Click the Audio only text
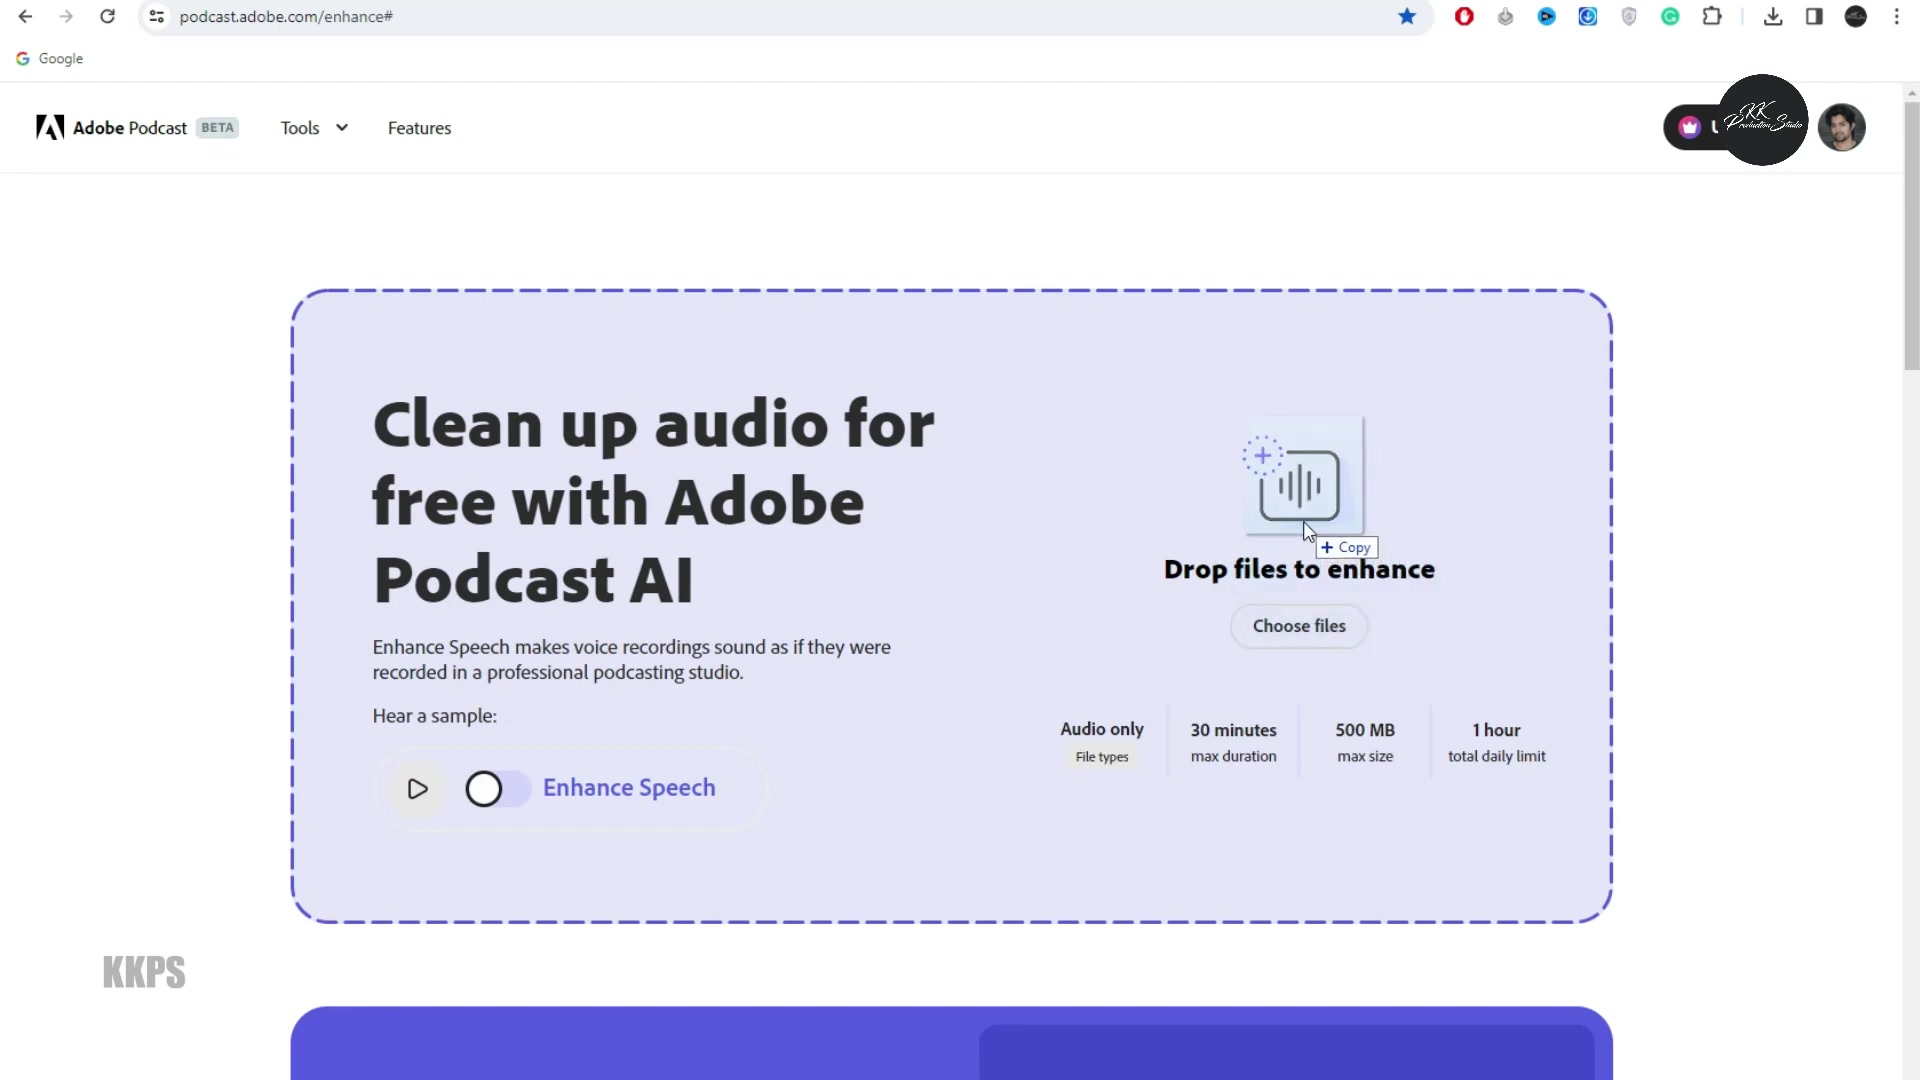This screenshot has height=1080, width=1920. pos(1102,729)
